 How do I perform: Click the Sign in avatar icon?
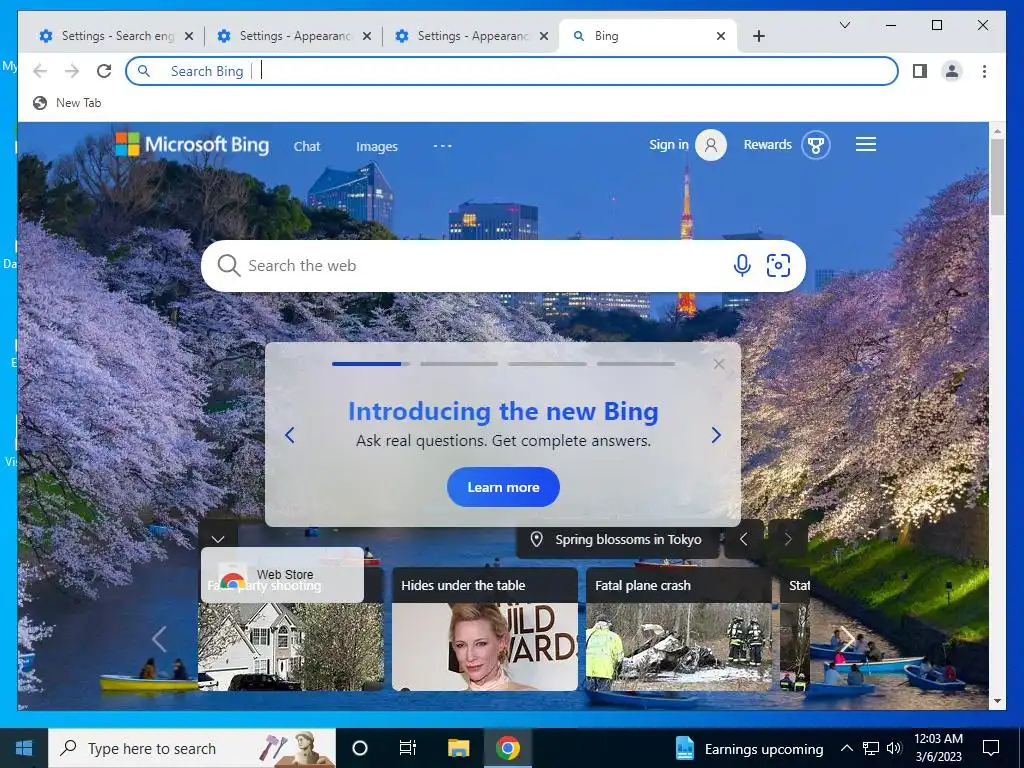711,144
